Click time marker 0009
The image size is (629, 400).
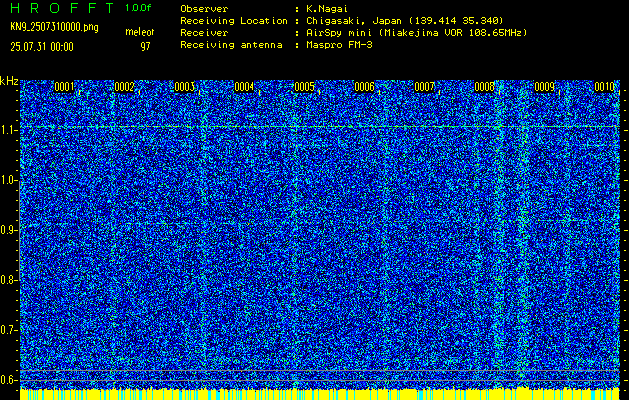(x=544, y=87)
